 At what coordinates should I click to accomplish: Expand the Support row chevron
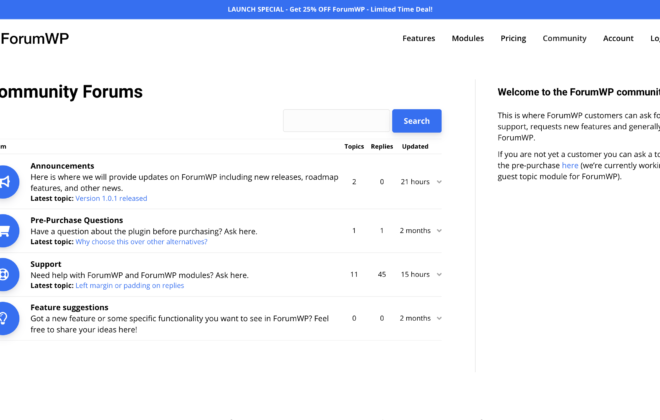439,274
